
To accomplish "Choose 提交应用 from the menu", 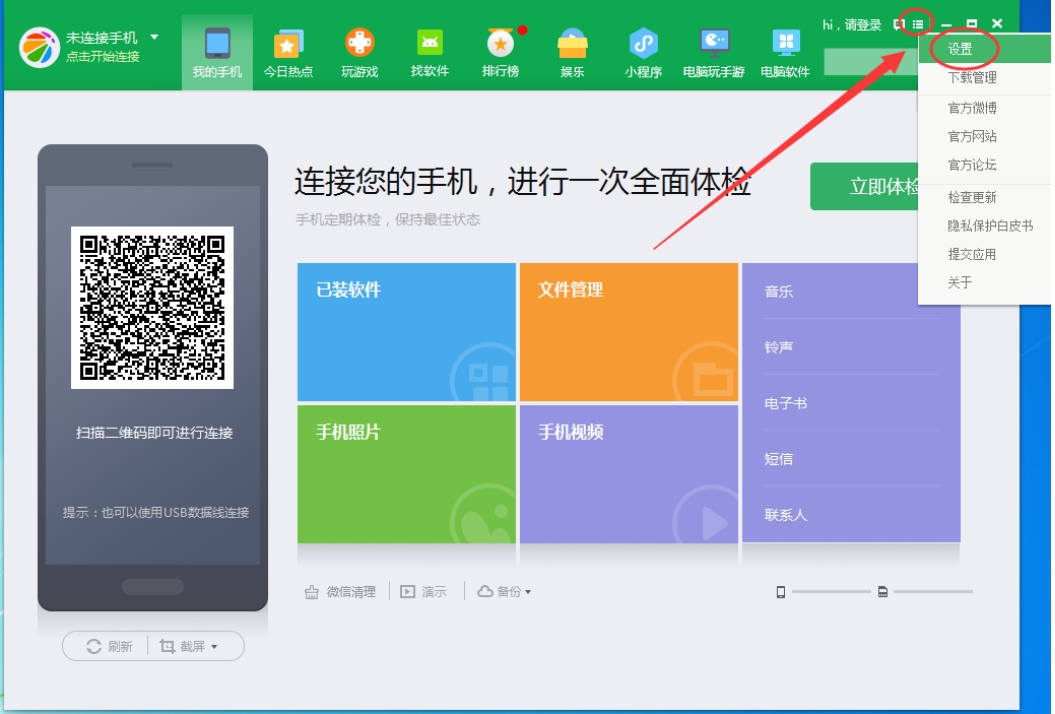I will (984, 254).
